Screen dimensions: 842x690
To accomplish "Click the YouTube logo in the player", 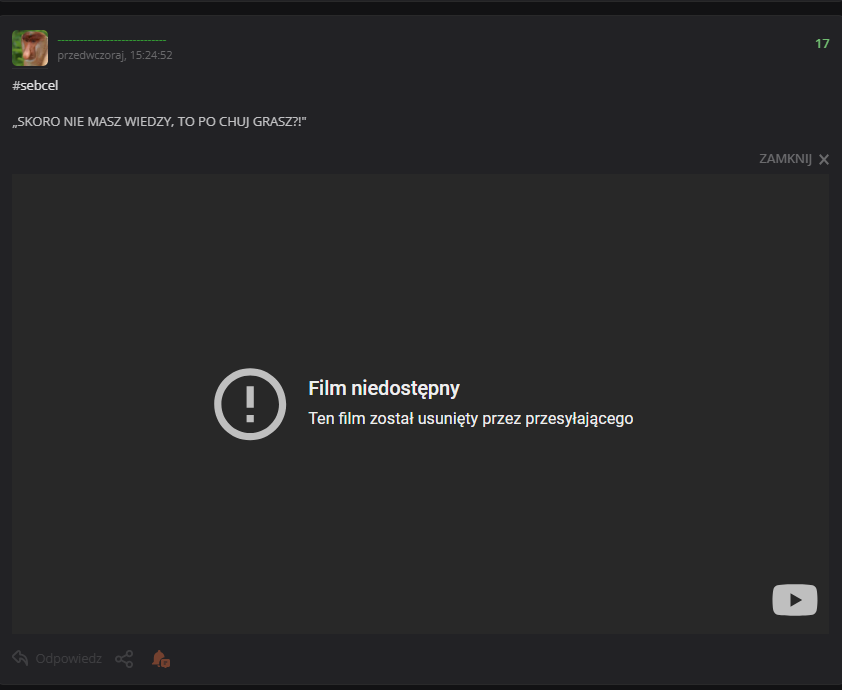I will (795, 600).
